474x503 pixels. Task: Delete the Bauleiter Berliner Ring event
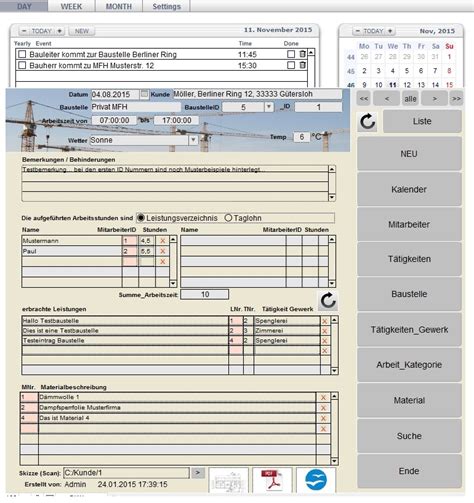pyautogui.click(x=302, y=54)
